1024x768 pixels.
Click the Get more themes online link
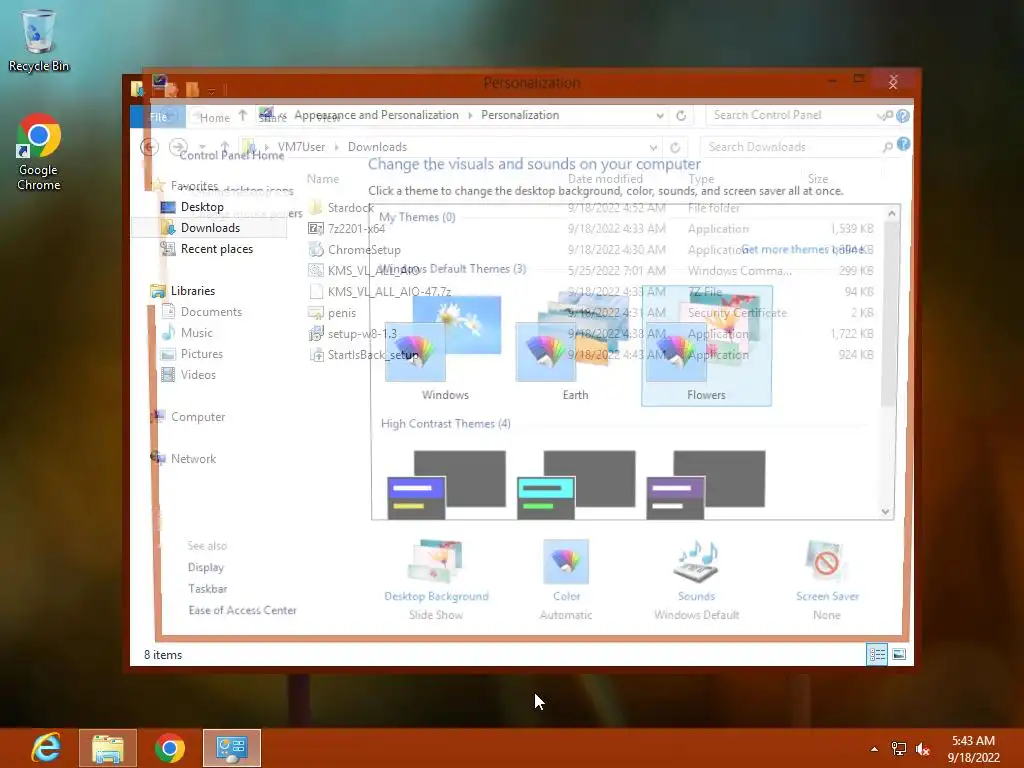[x=802, y=249]
